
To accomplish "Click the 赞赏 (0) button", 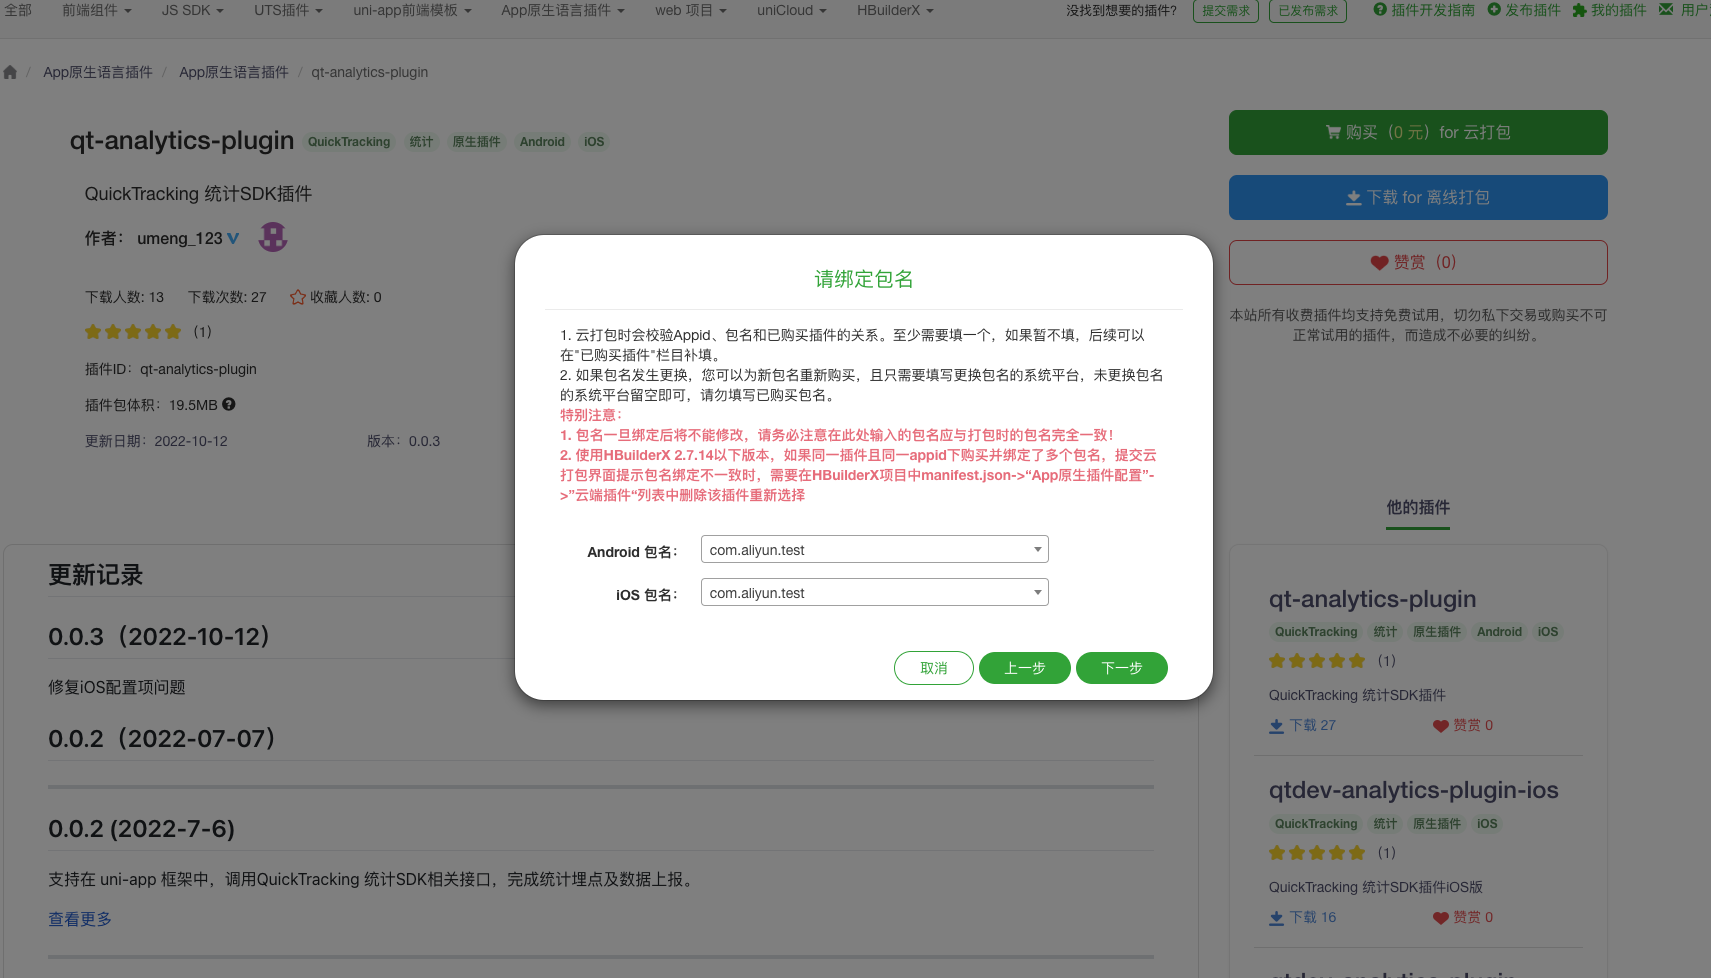I will 1418,262.
